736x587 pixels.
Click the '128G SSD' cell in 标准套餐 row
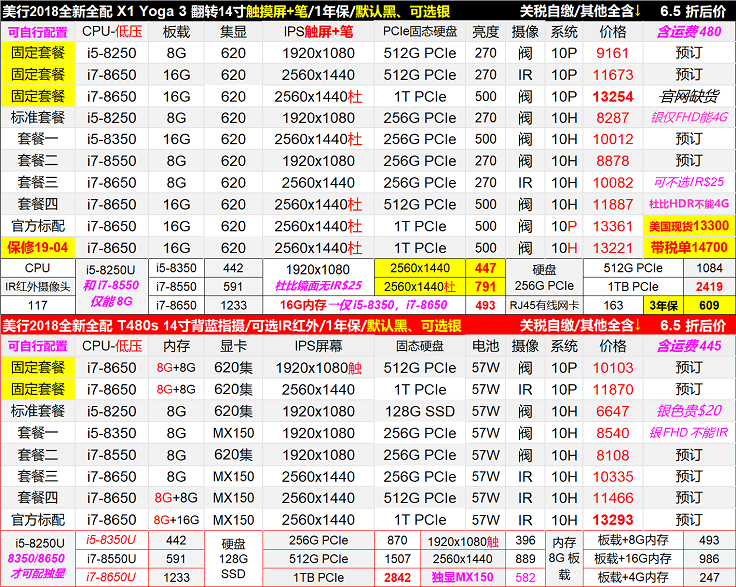click(420, 411)
